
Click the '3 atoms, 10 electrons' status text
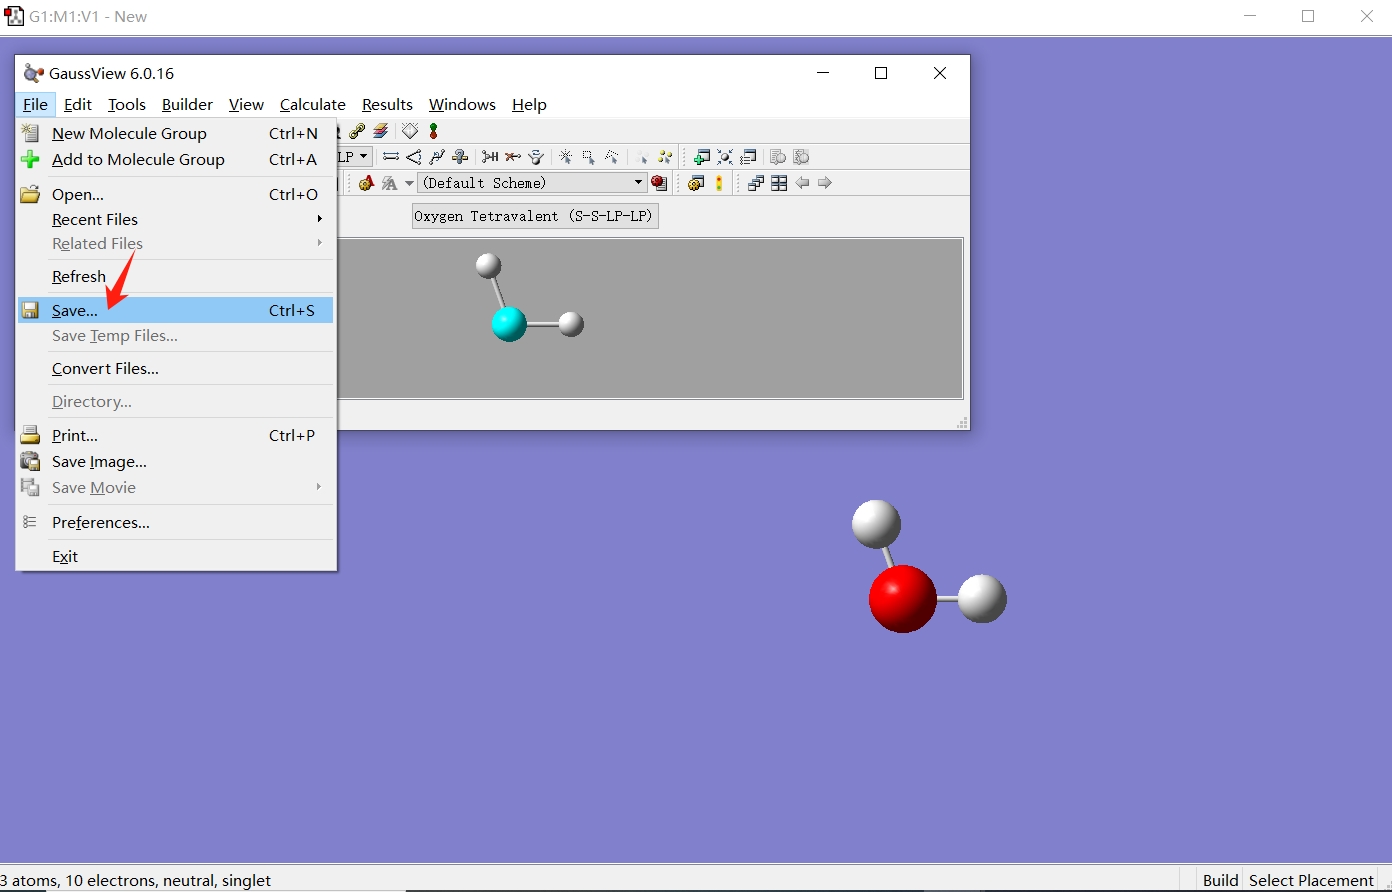click(136, 880)
